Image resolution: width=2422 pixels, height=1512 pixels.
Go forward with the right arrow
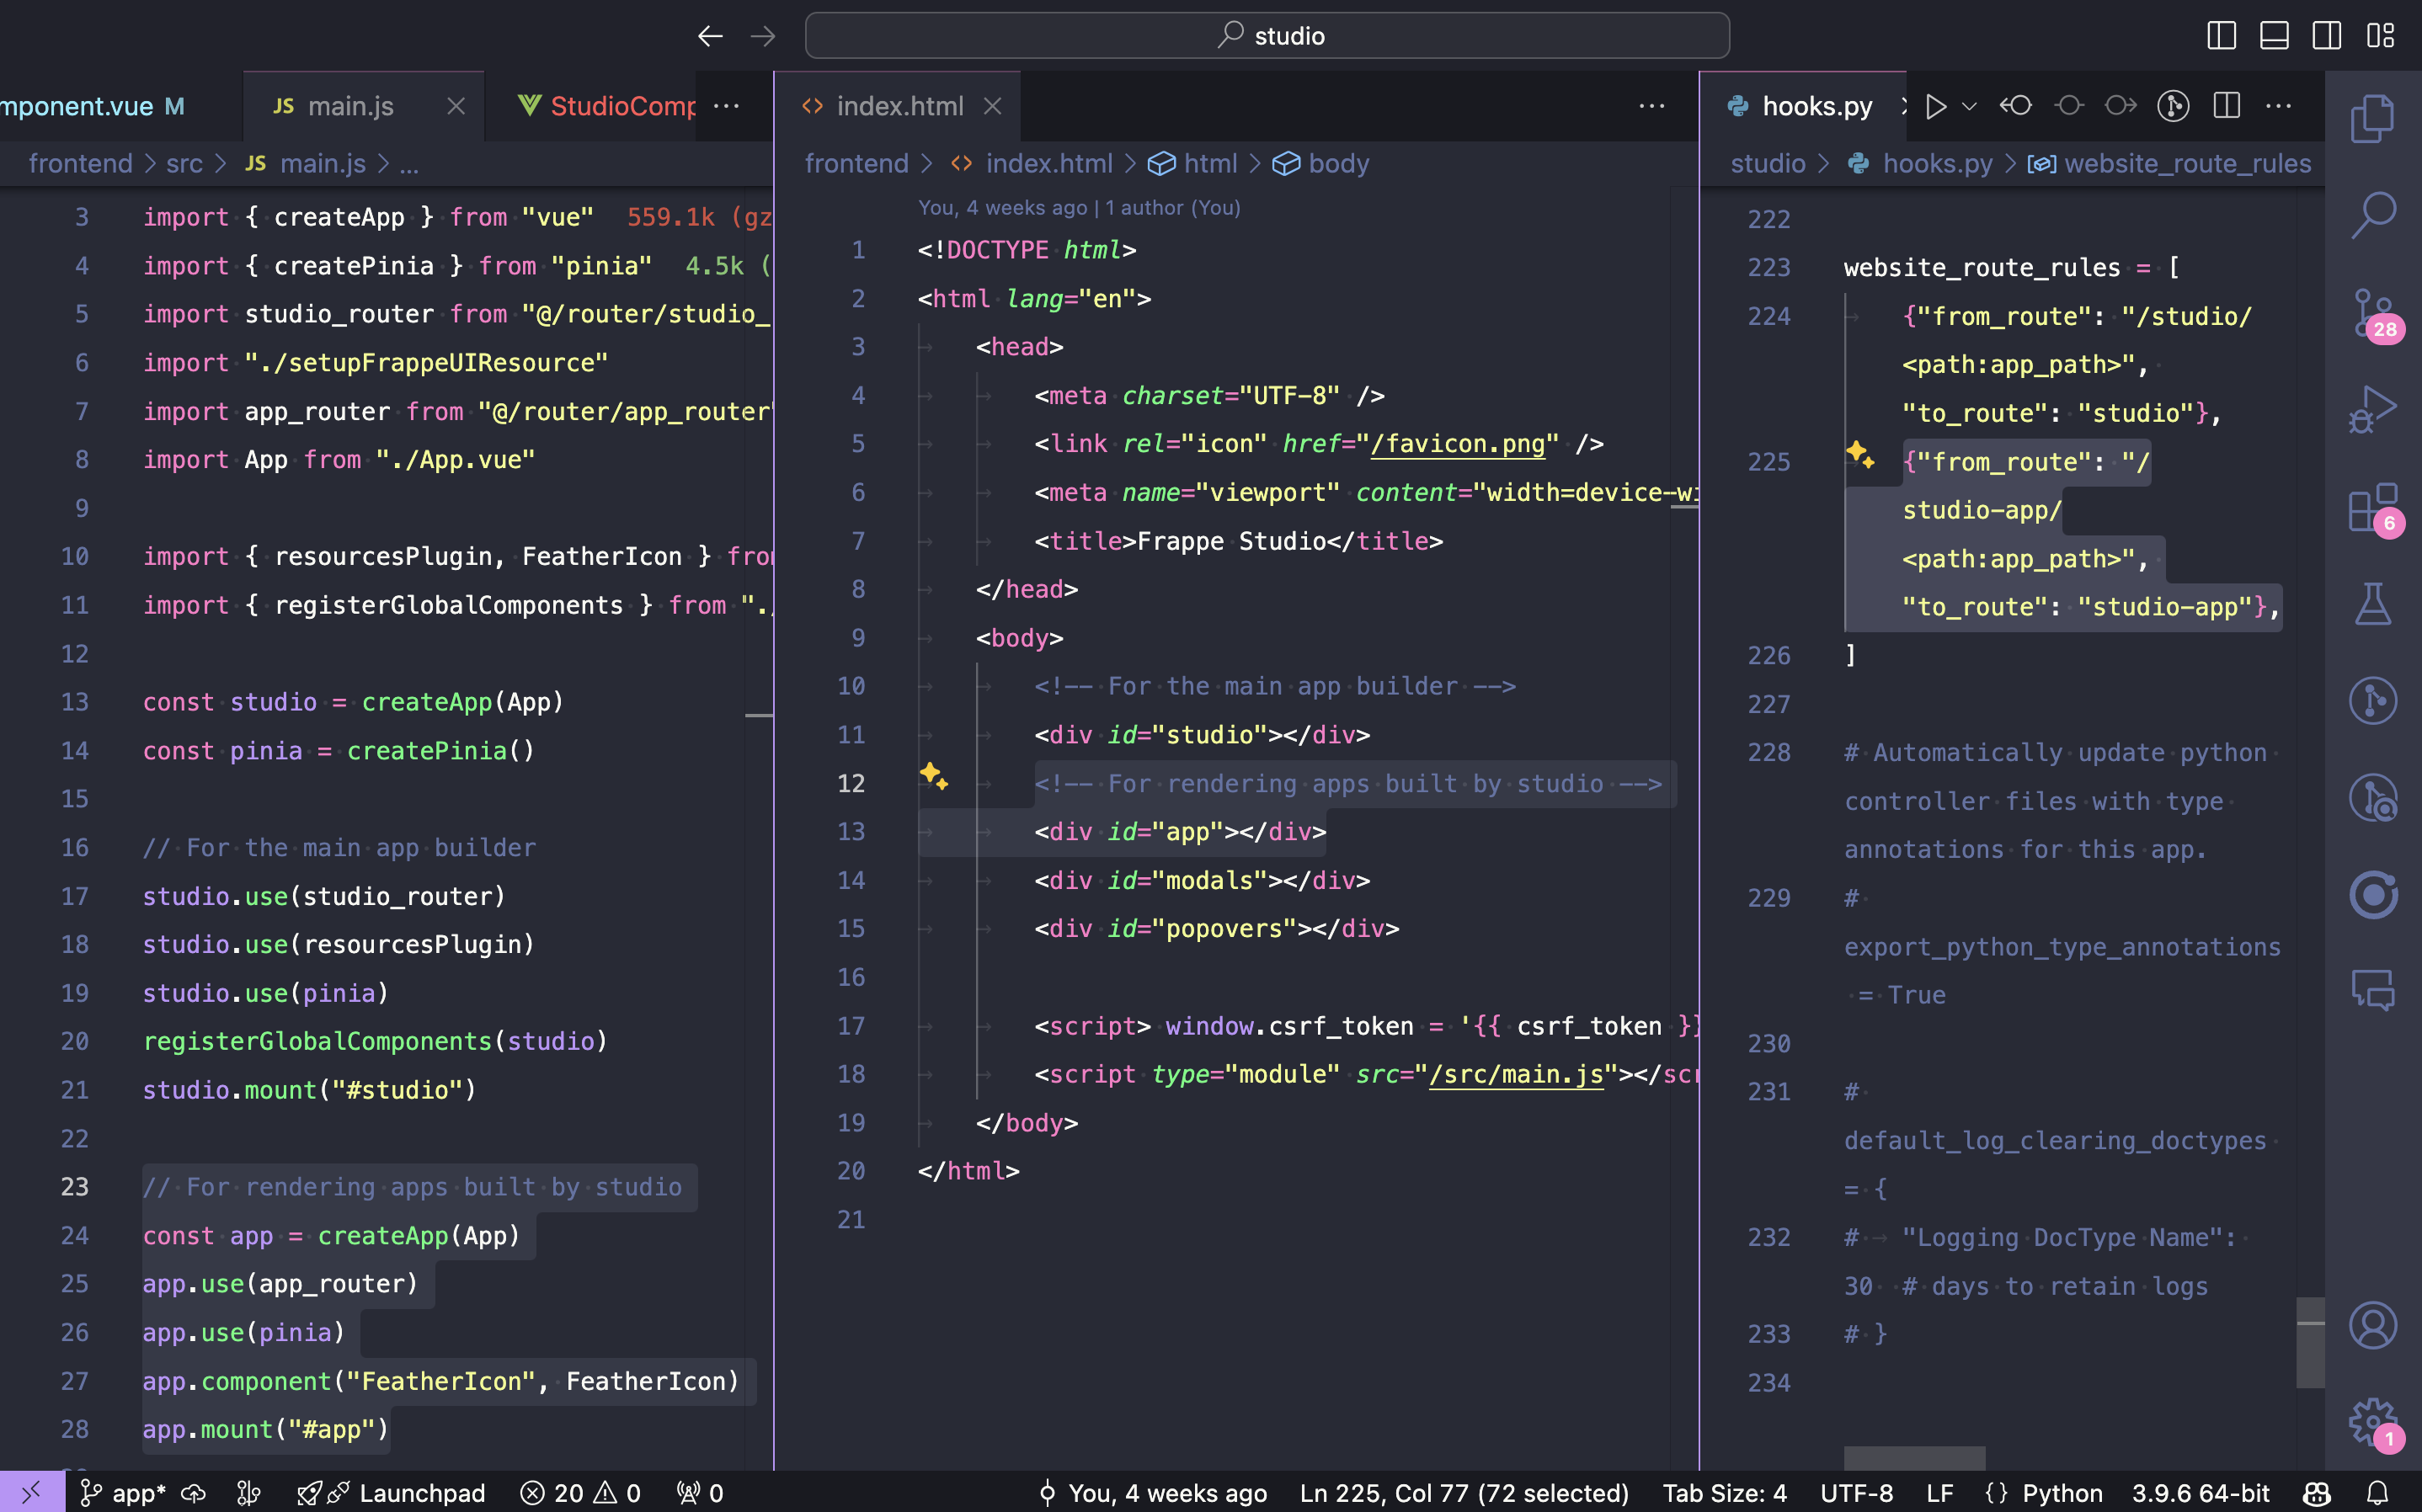pos(763,36)
